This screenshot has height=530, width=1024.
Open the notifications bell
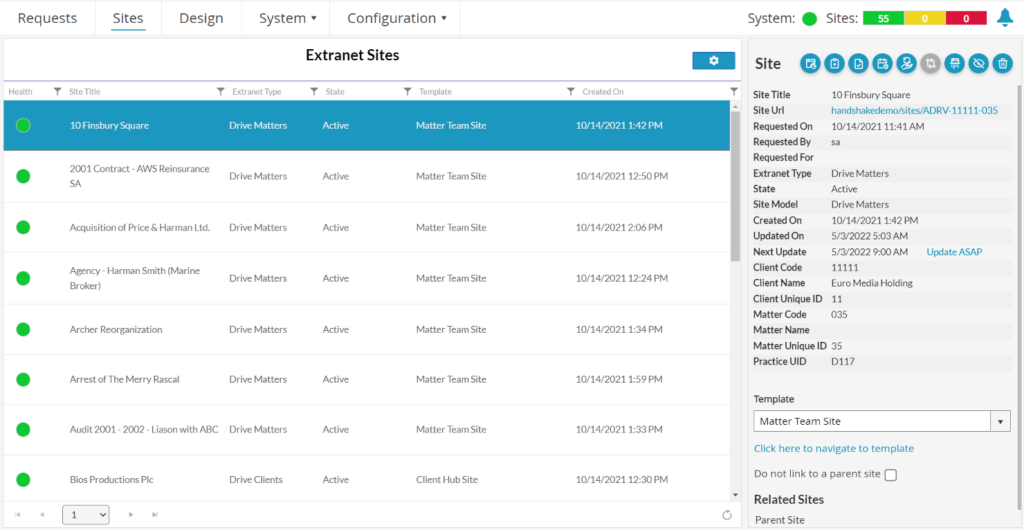pos(1004,18)
